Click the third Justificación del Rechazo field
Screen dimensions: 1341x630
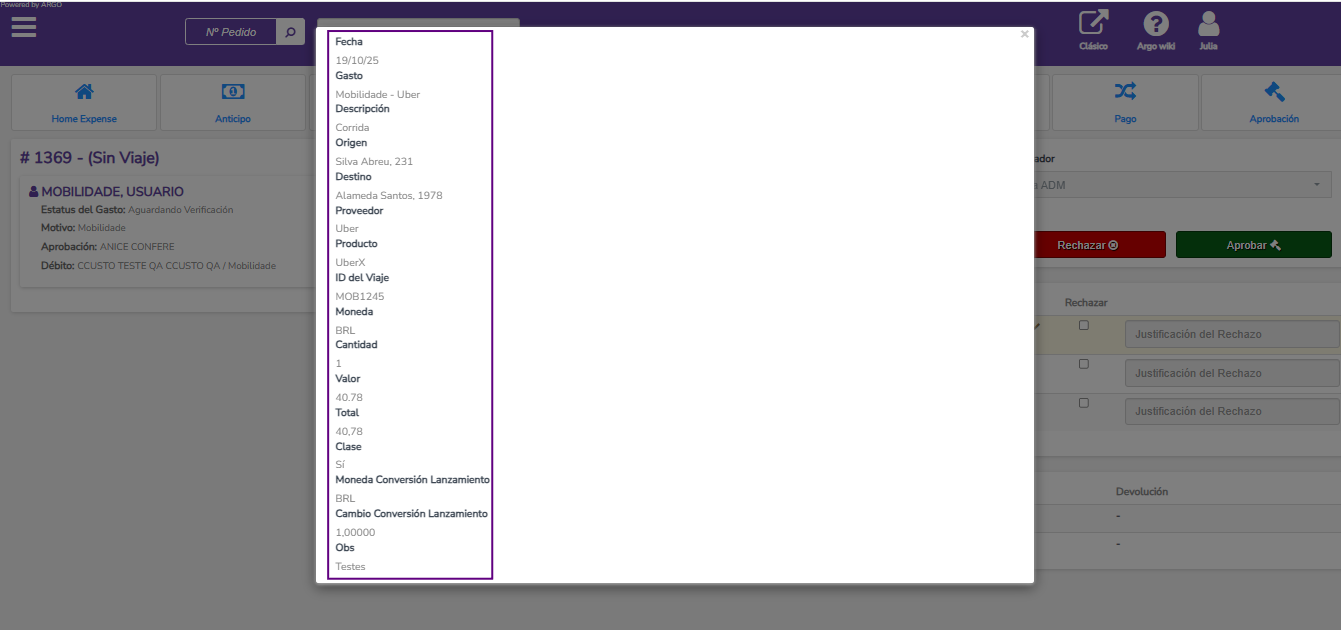click(x=1231, y=411)
